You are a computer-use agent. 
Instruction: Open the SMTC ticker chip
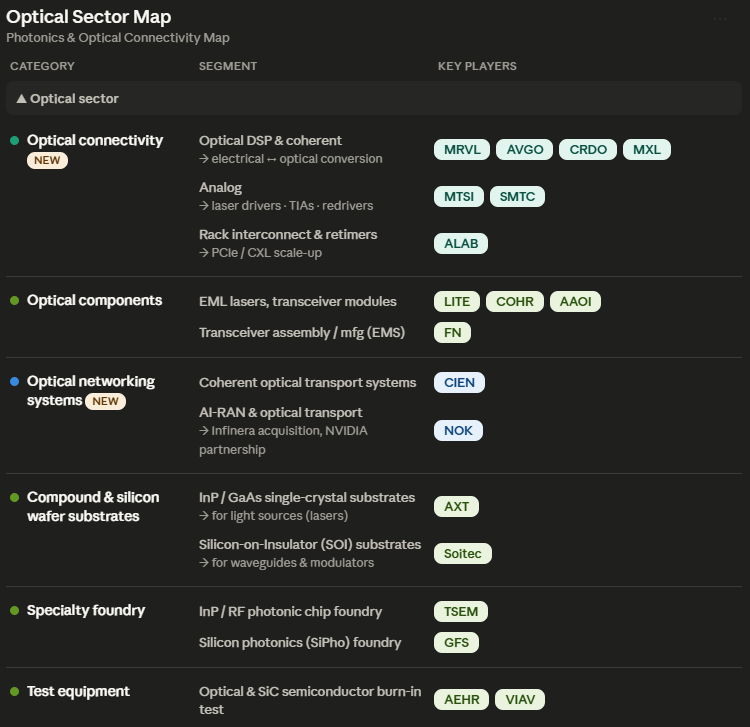(517, 197)
